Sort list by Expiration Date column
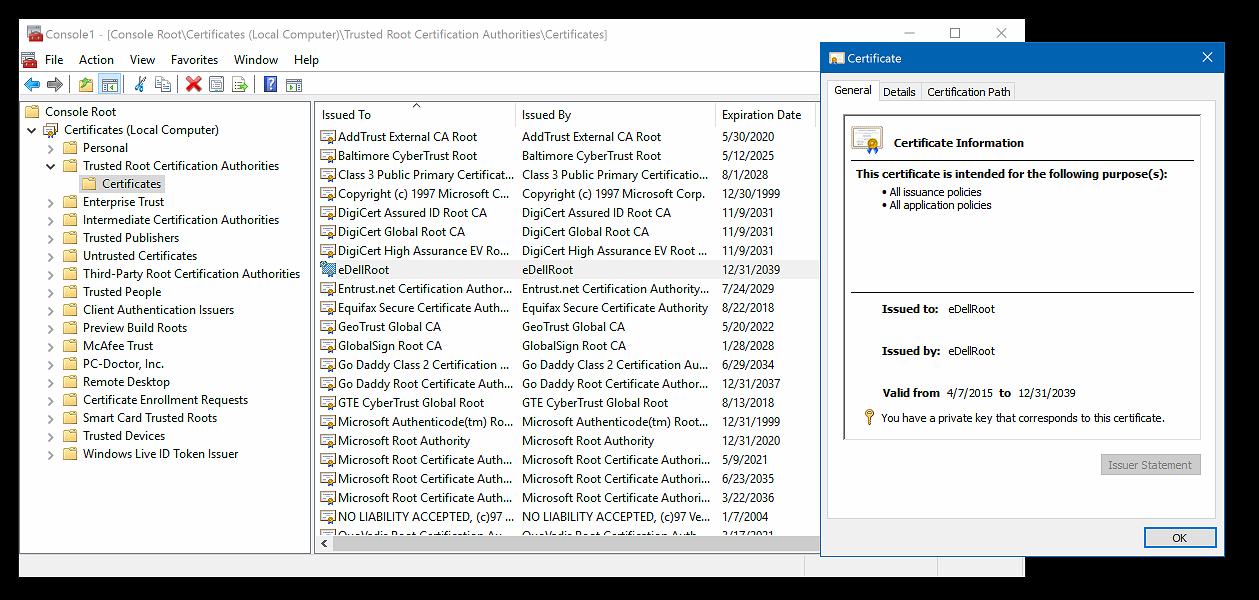 click(762, 115)
